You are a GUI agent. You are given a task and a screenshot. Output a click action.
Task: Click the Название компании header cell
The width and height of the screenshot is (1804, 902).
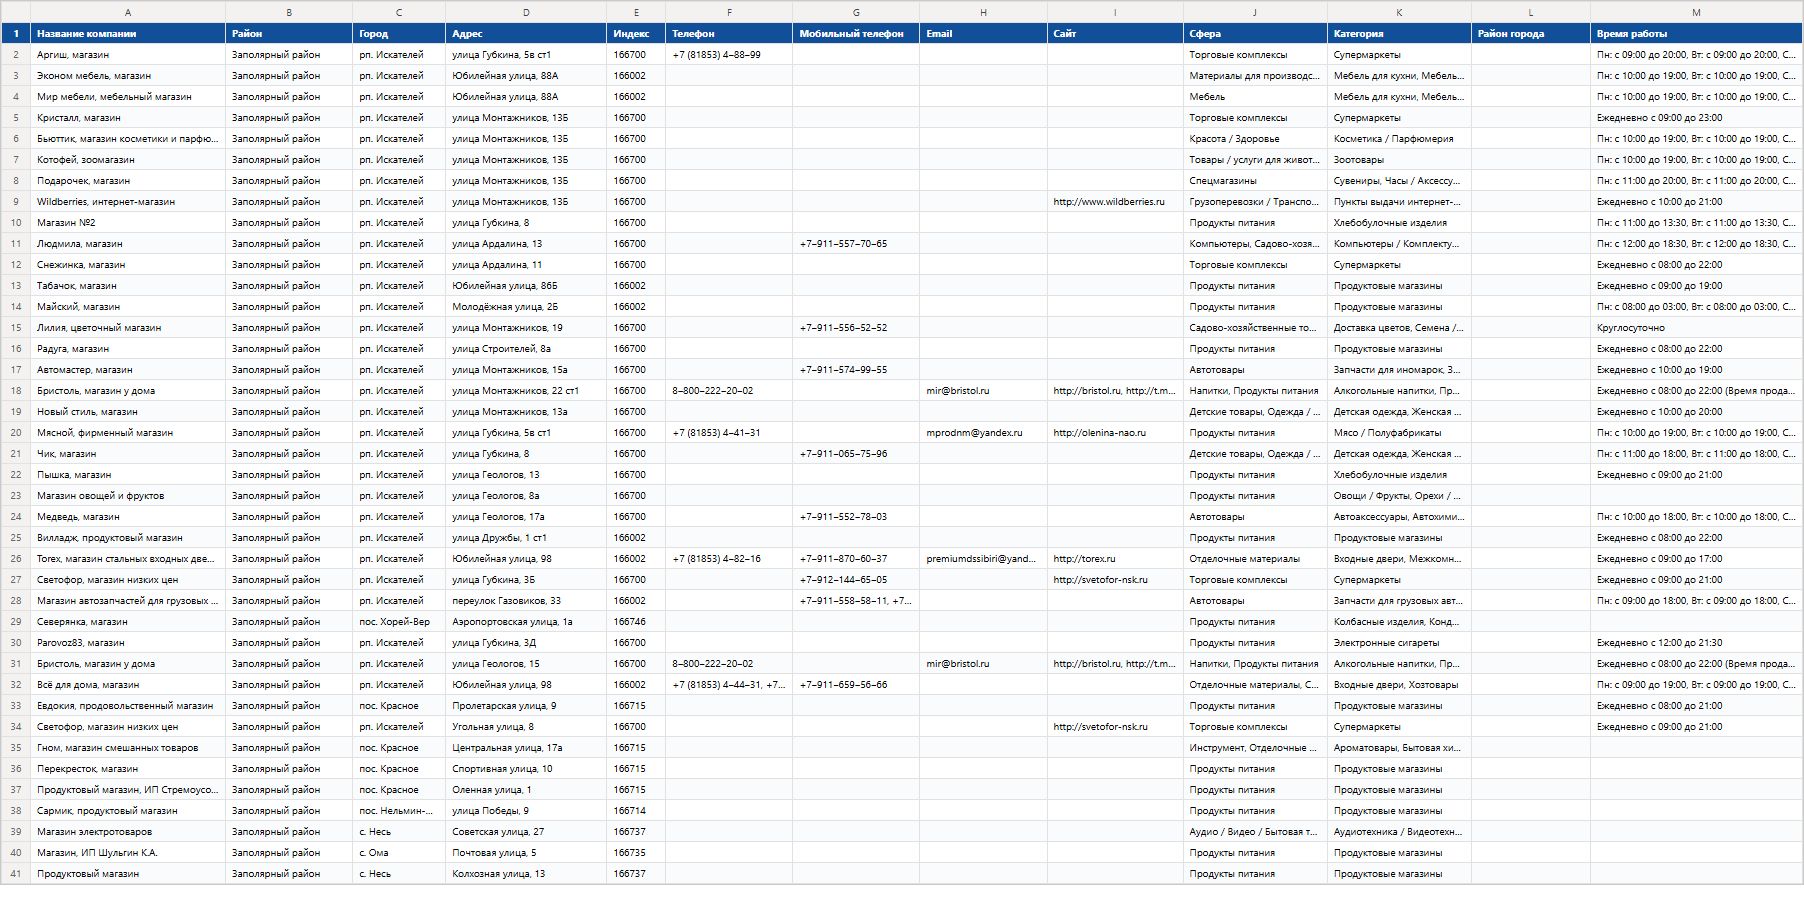click(128, 34)
